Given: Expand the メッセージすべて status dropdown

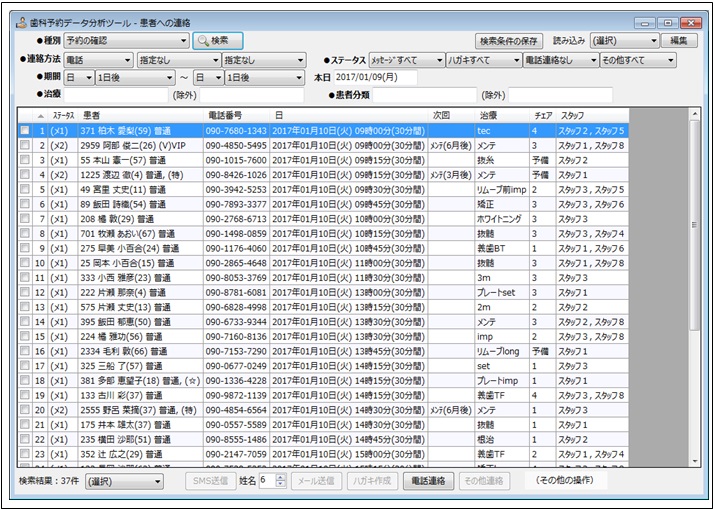Looking at the screenshot, I should coord(407,60).
